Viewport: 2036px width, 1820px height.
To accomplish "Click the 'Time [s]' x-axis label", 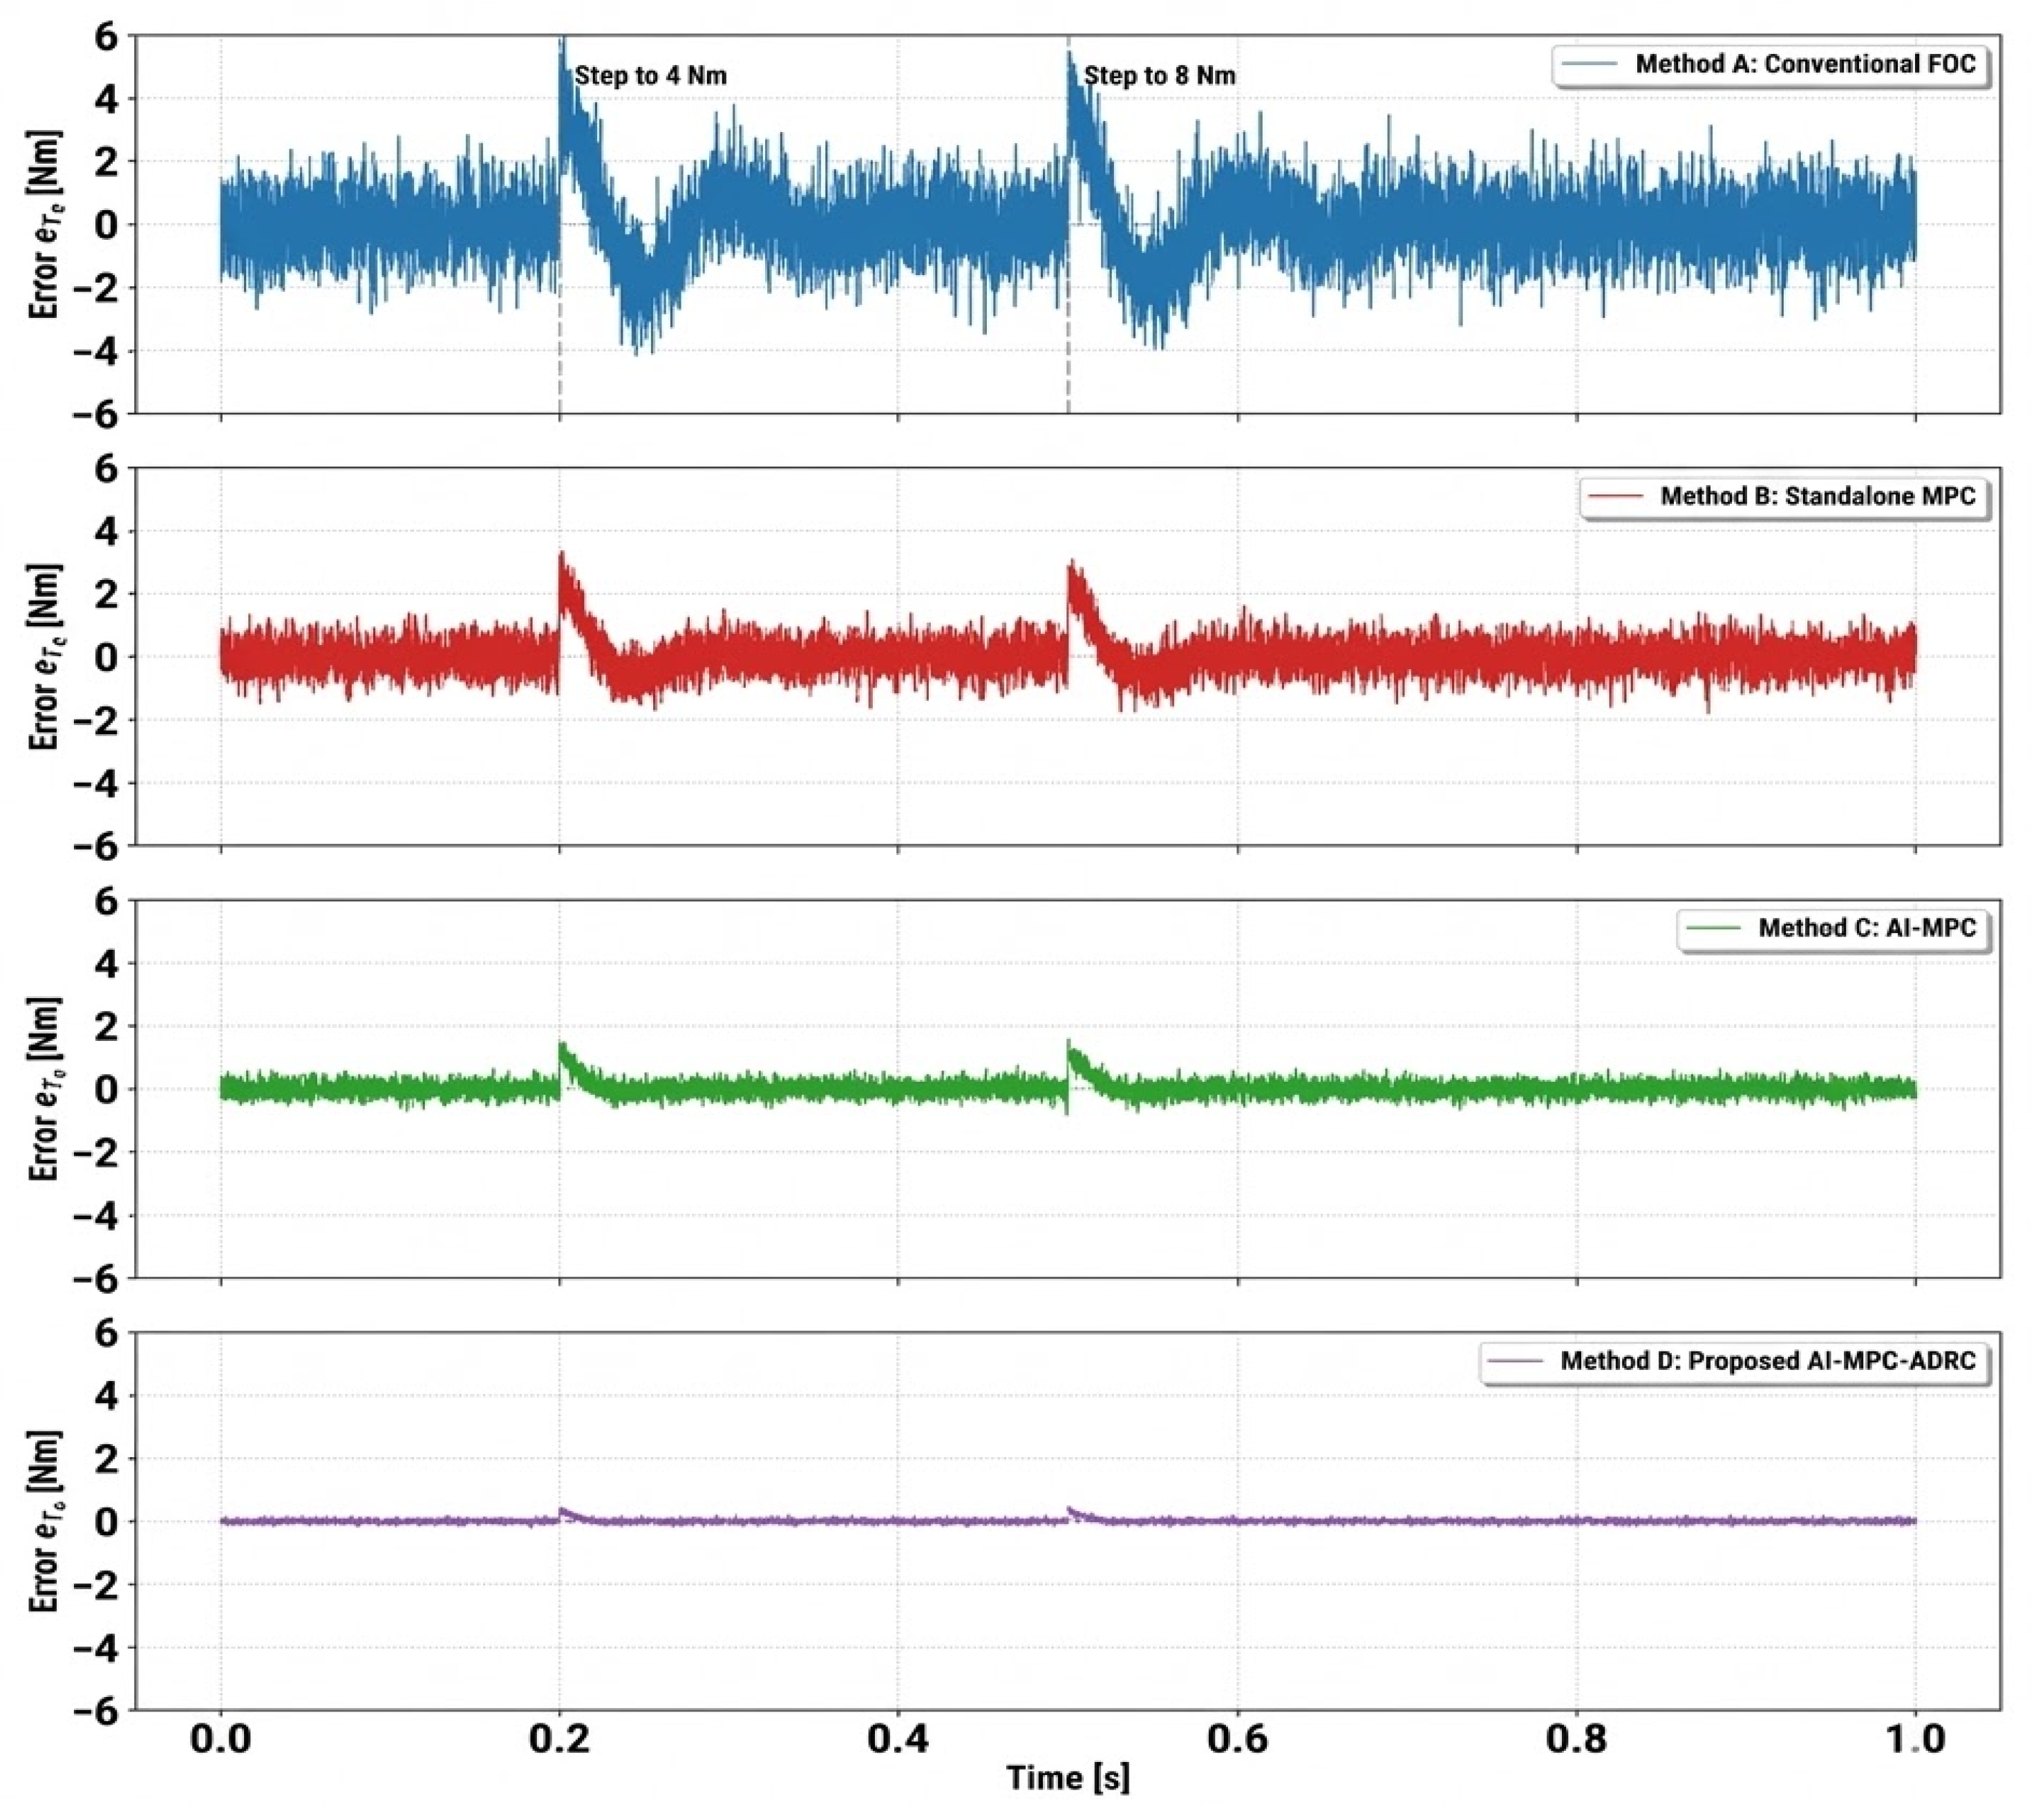I will pyautogui.click(x=1068, y=1777).
